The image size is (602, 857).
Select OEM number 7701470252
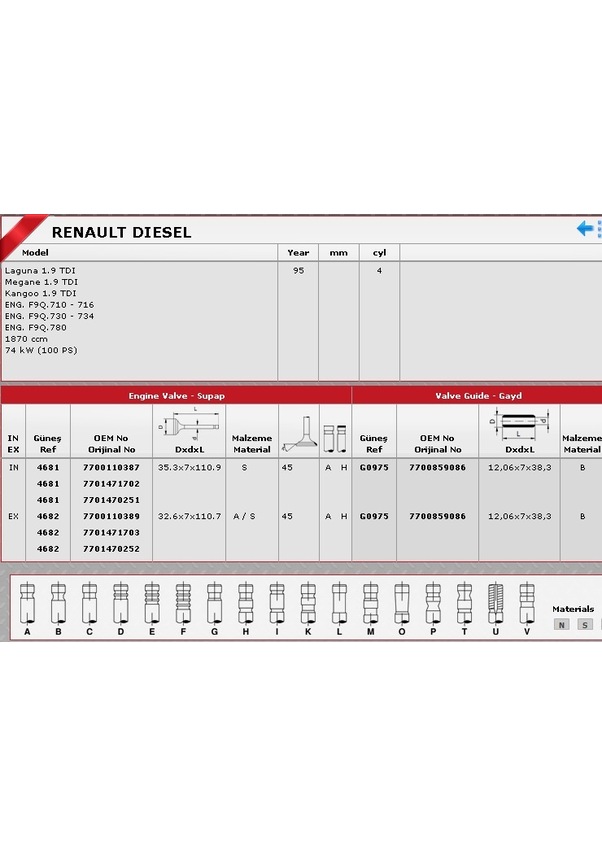pyautogui.click(x=111, y=549)
